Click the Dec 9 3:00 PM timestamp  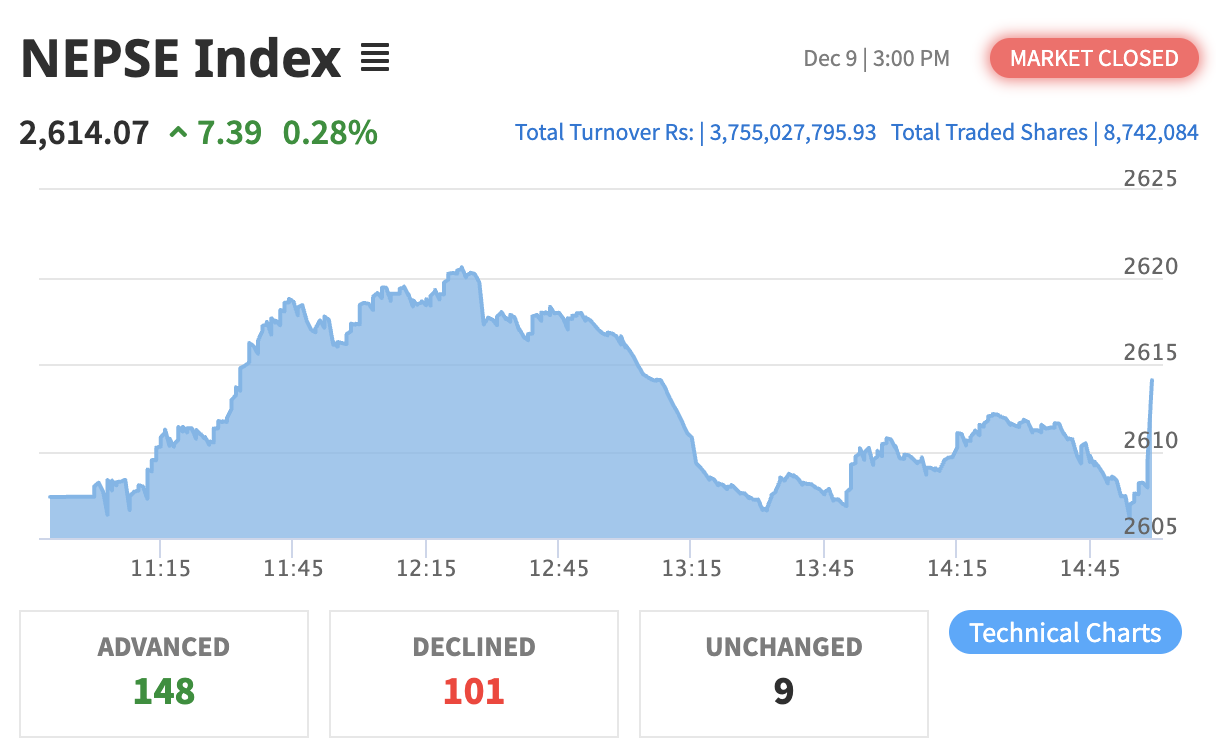click(876, 59)
